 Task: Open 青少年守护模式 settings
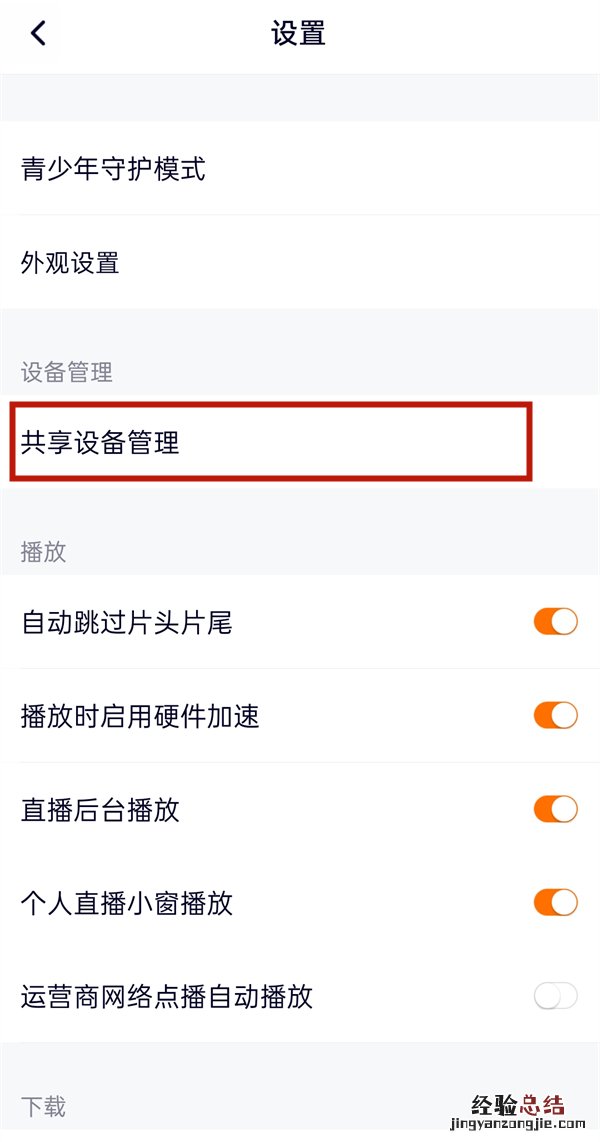click(x=113, y=169)
